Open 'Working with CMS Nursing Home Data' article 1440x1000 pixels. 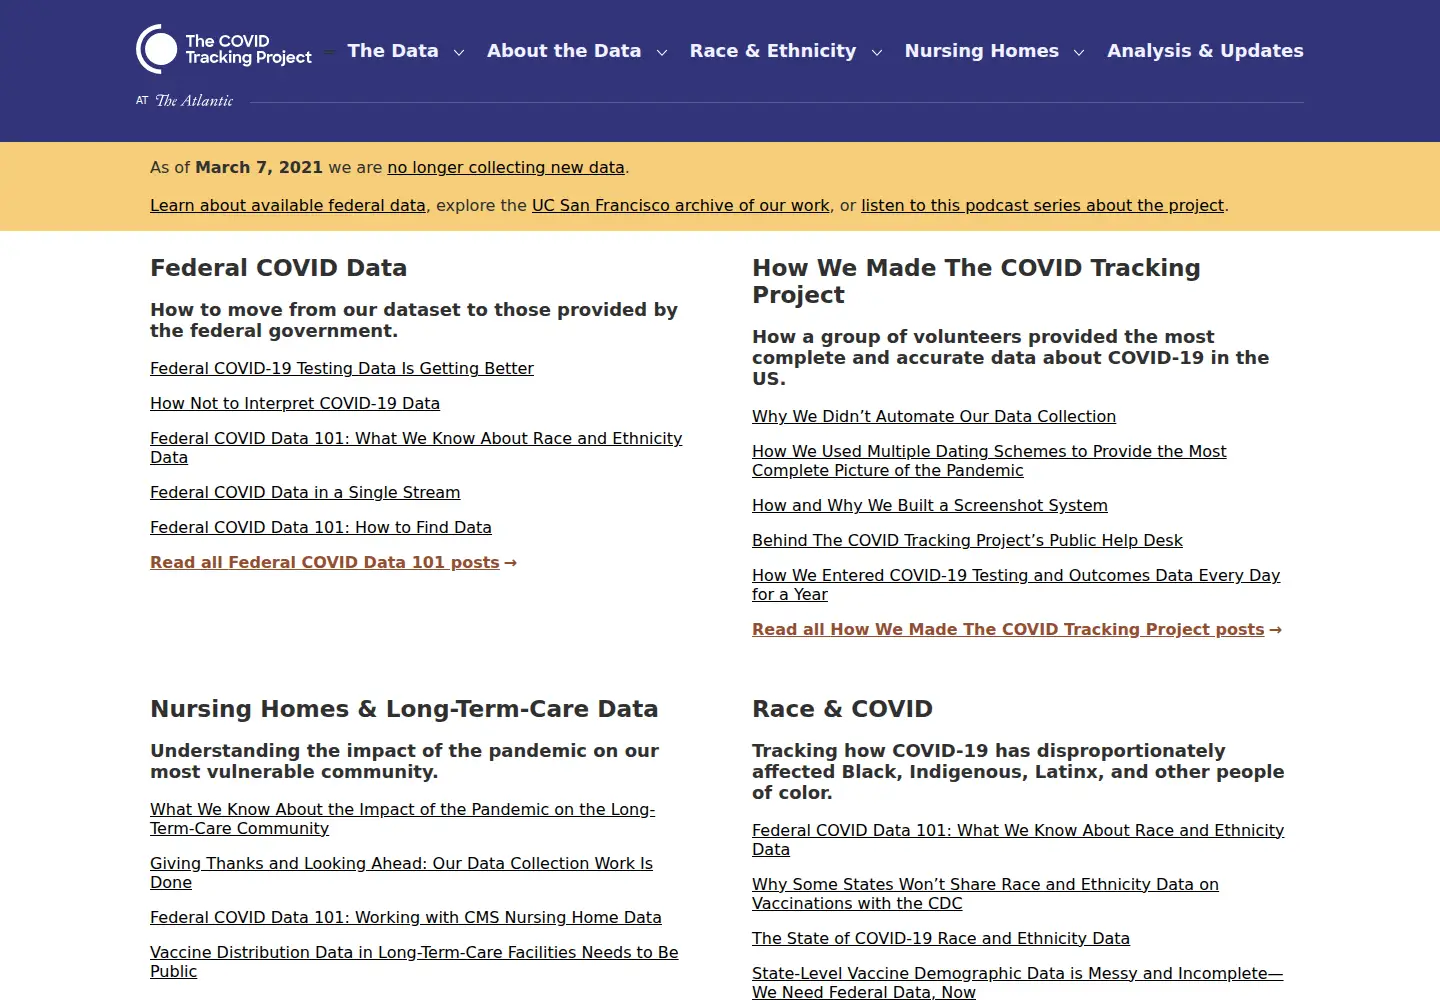click(406, 918)
